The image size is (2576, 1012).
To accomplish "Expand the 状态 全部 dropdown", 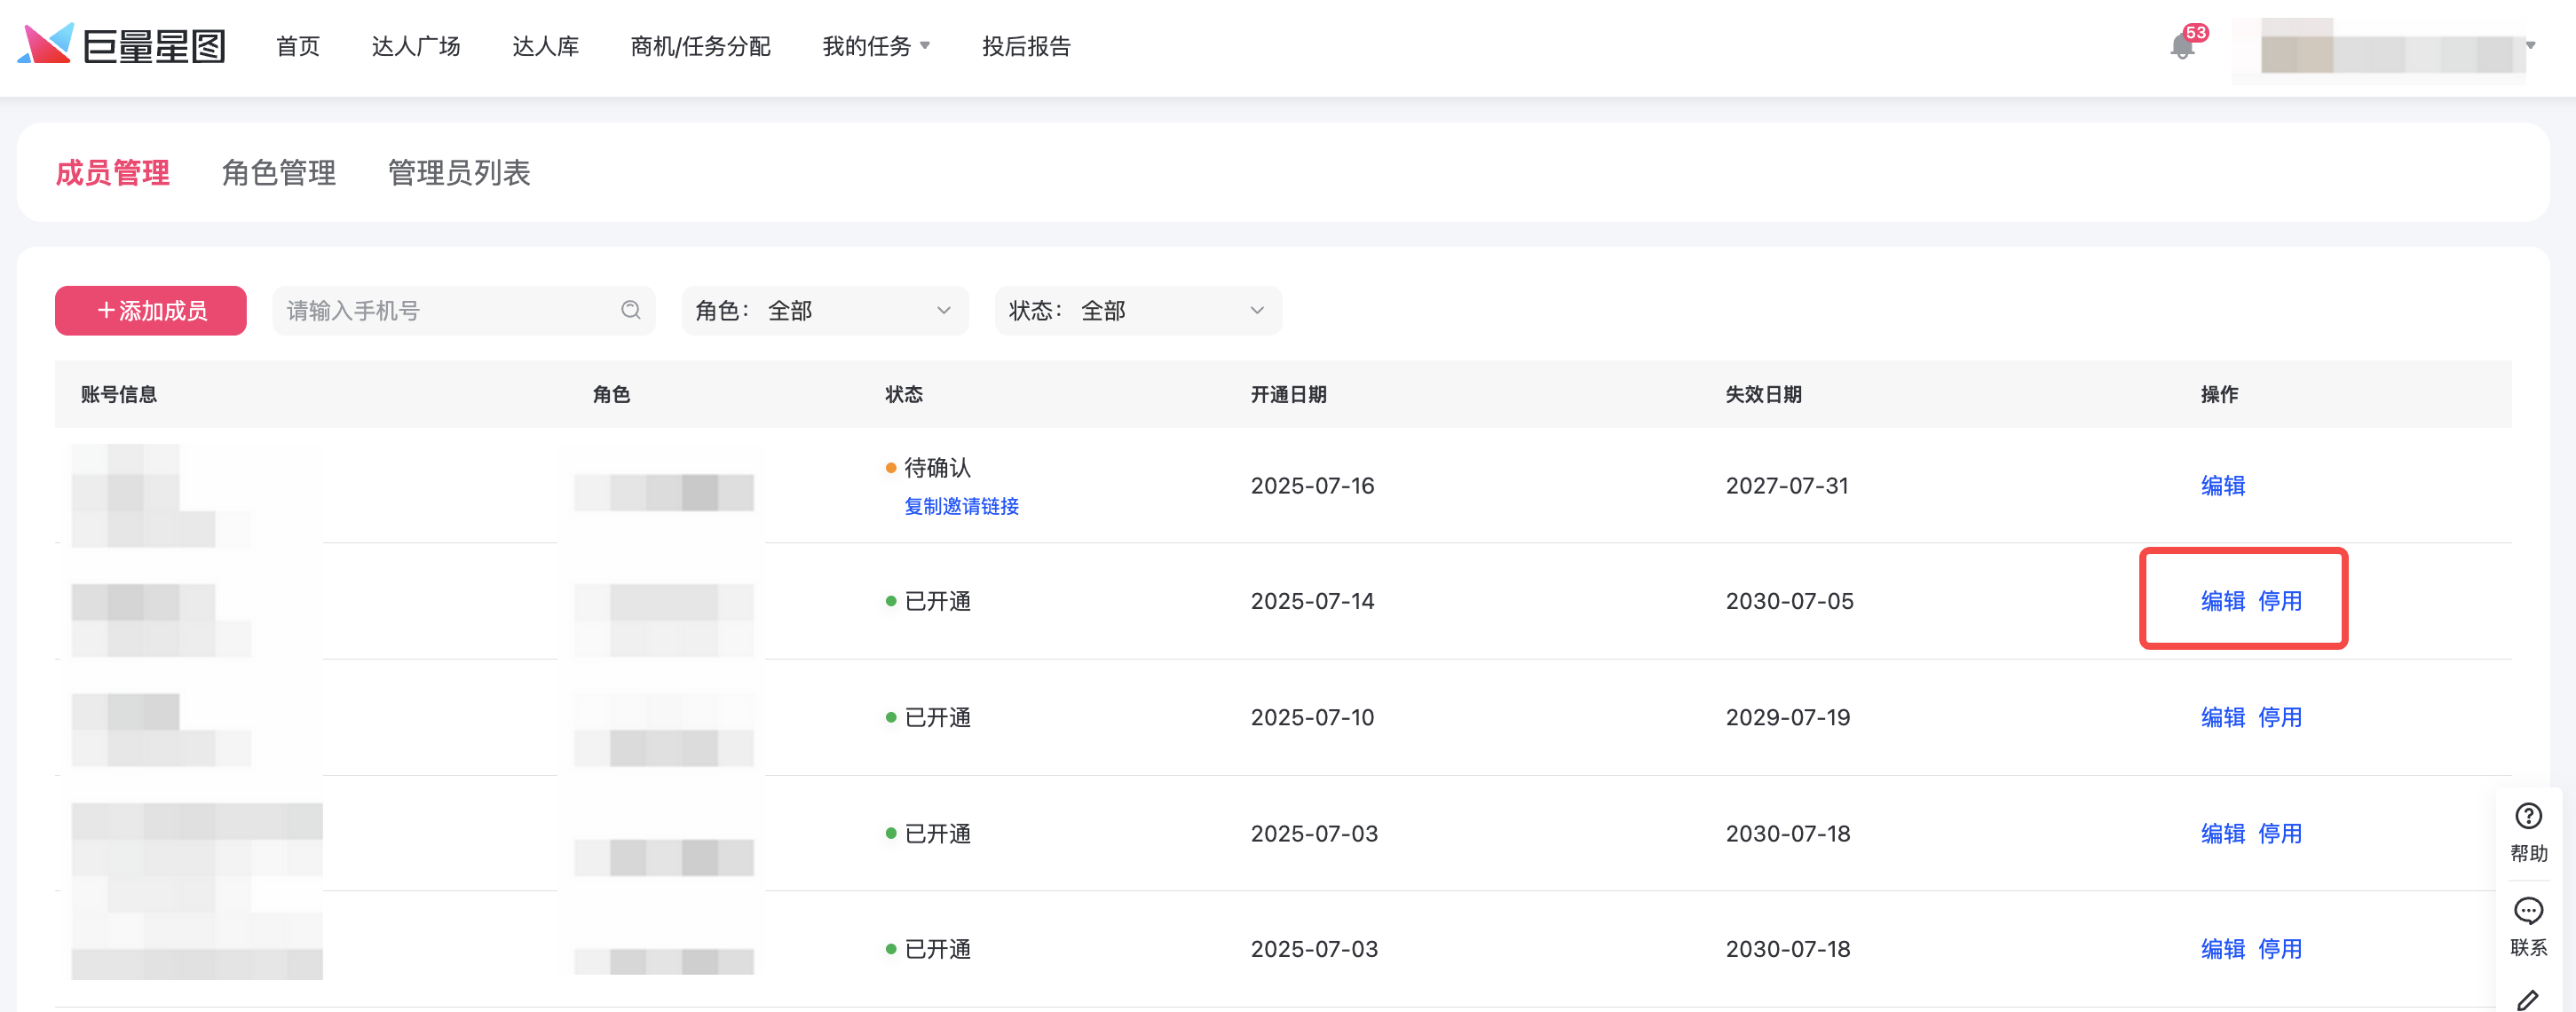I will point(1137,310).
